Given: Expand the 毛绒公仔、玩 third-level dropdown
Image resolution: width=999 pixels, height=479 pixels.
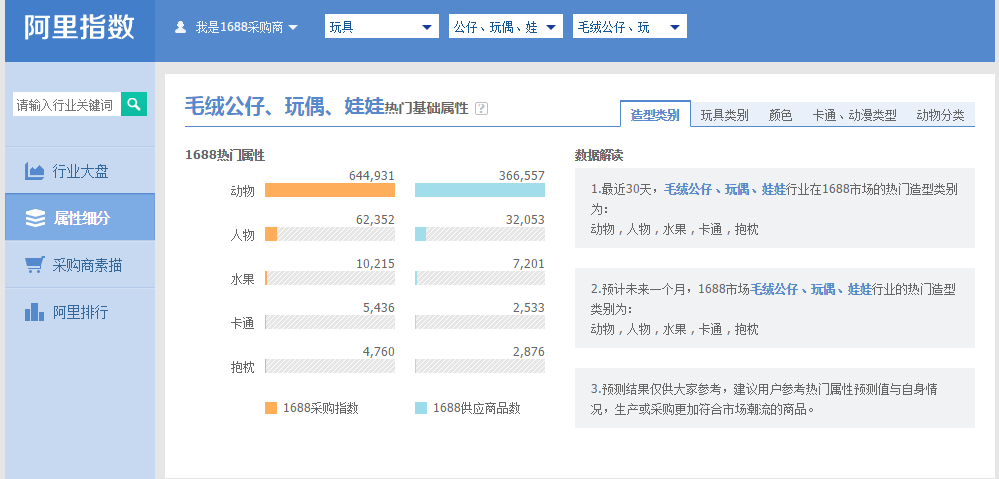Looking at the screenshot, I should pos(630,27).
